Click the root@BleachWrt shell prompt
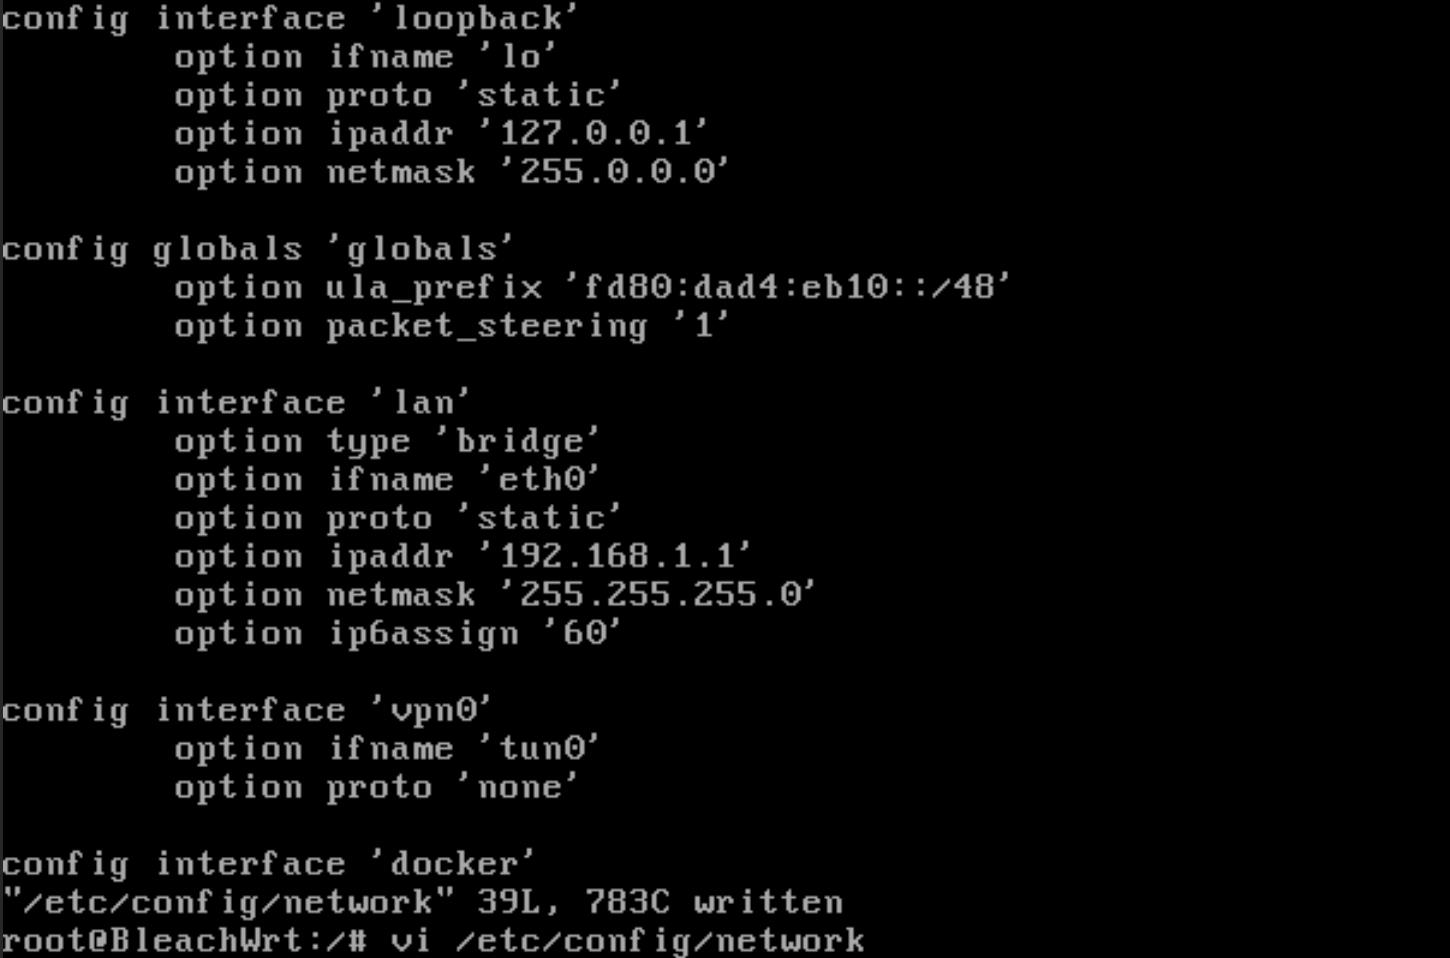 coord(185,941)
